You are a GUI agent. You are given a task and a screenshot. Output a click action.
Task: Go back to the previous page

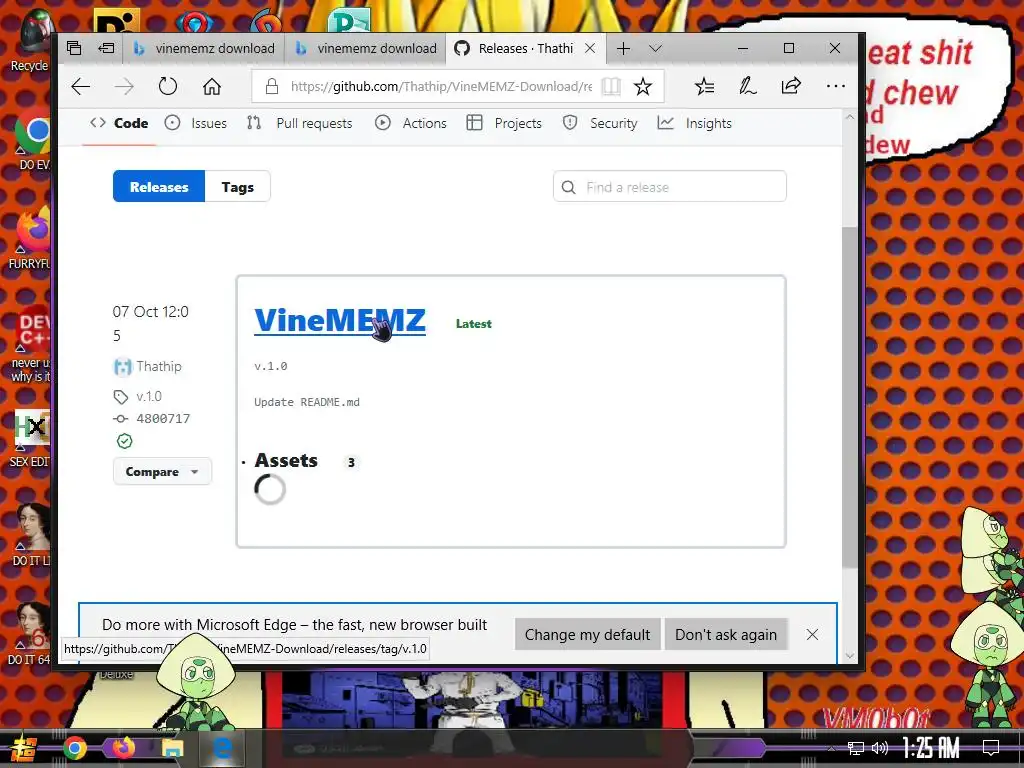pyautogui.click(x=81, y=86)
